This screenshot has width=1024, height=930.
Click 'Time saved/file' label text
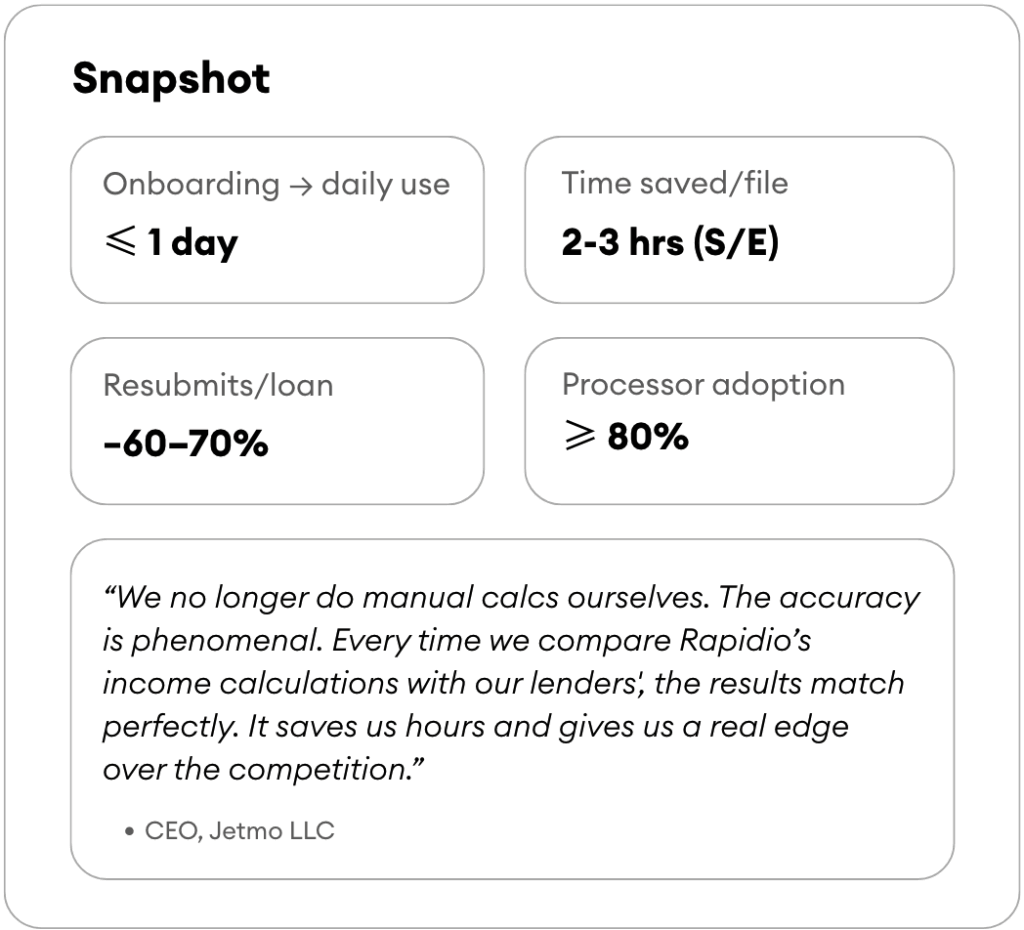[x=675, y=183]
